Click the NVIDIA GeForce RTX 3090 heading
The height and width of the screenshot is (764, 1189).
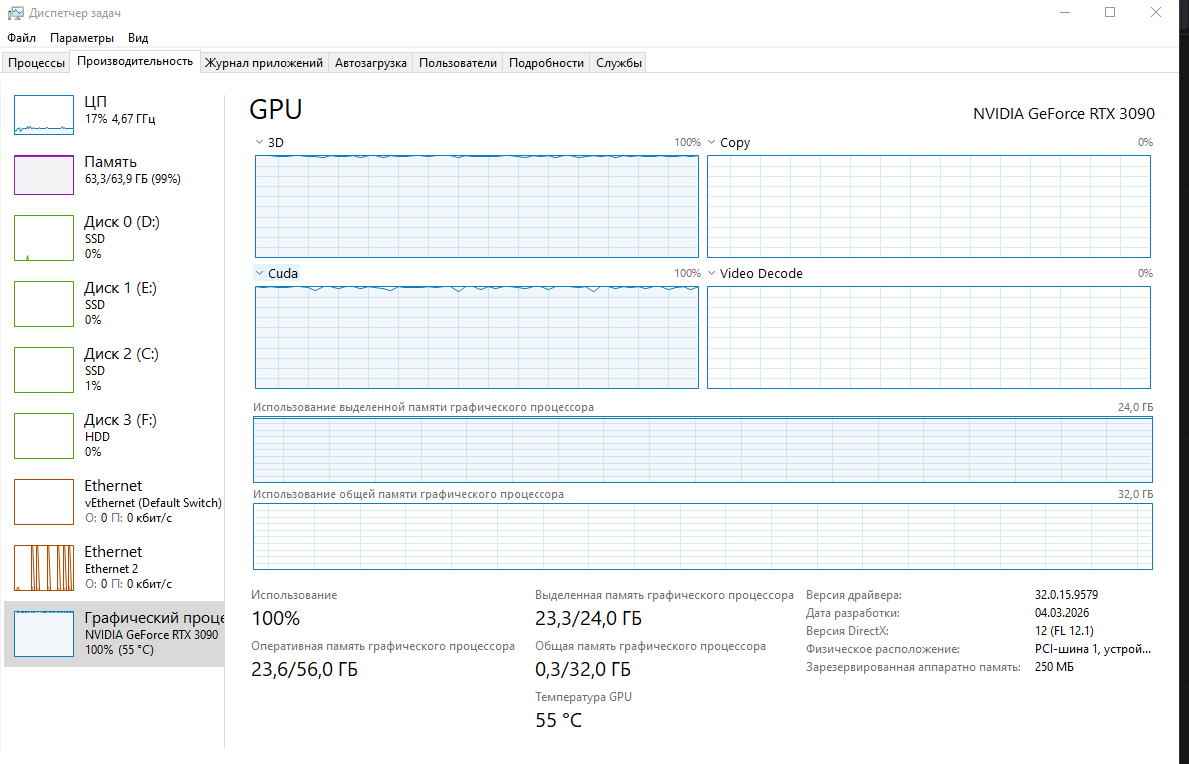[1064, 114]
